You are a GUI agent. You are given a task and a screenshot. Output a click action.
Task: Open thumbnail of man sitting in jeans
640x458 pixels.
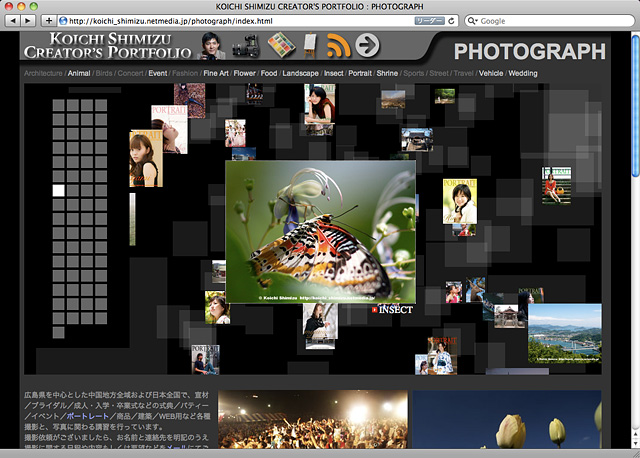pyautogui.click(x=205, y=360)
